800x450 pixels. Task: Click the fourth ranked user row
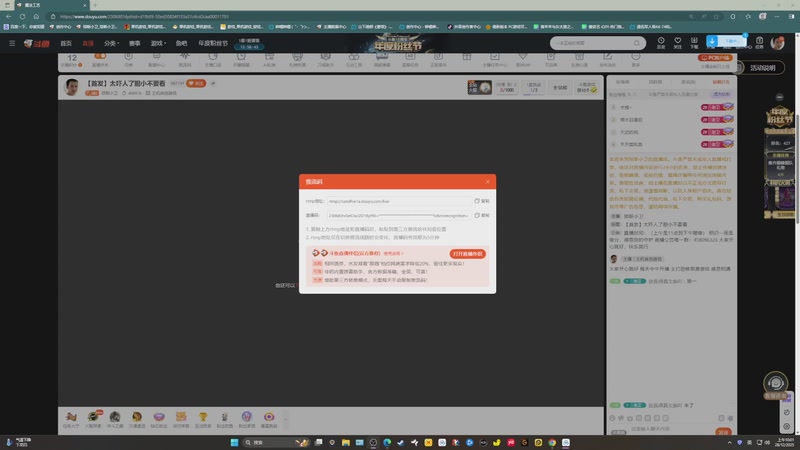pyautogui.click(x=671, y=144)
